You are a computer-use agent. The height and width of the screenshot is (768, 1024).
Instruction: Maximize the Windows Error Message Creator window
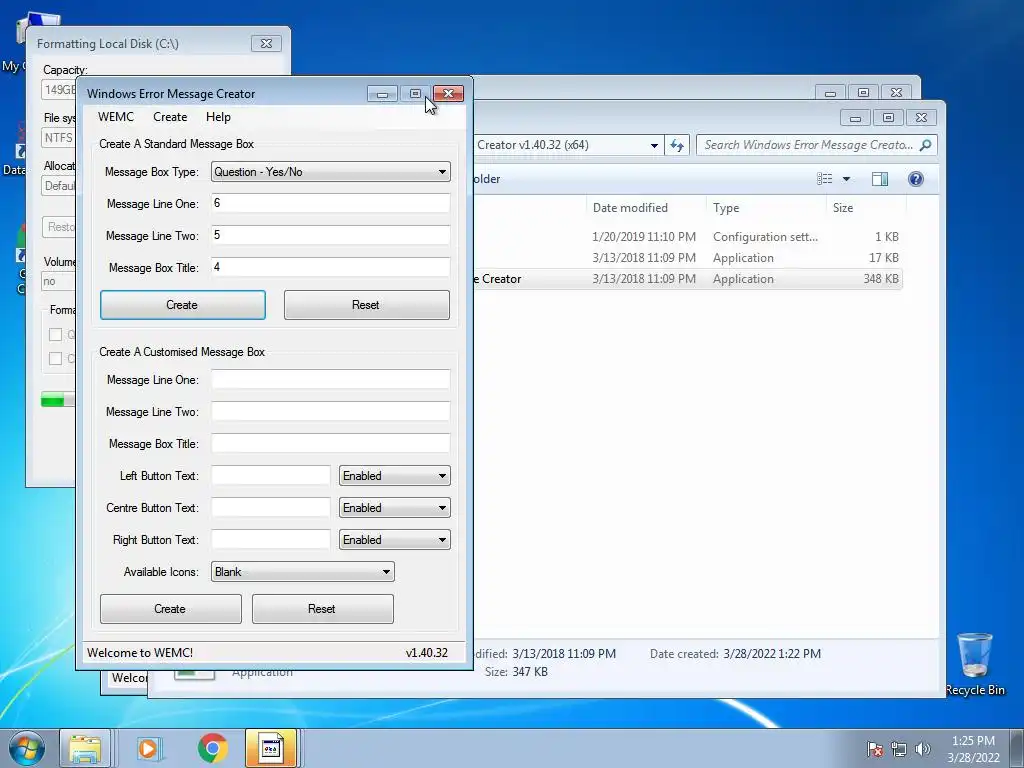[415, 94]
